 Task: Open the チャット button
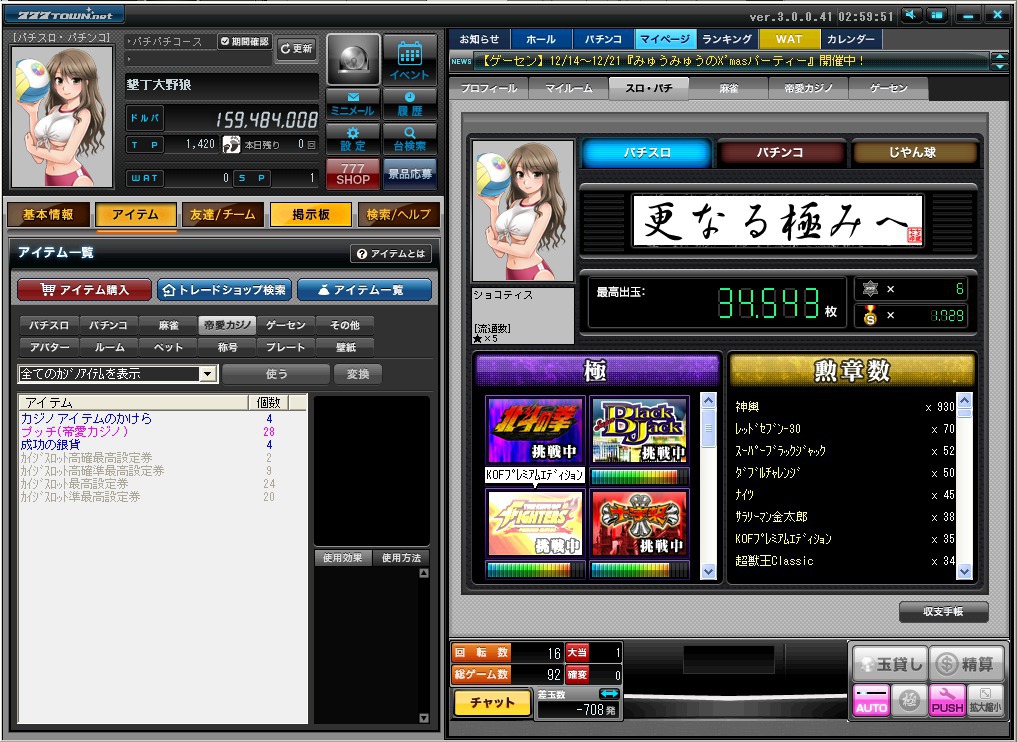(492, 703)
